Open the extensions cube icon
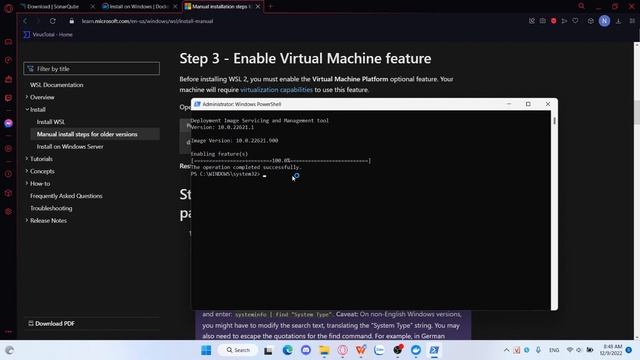 591,21
